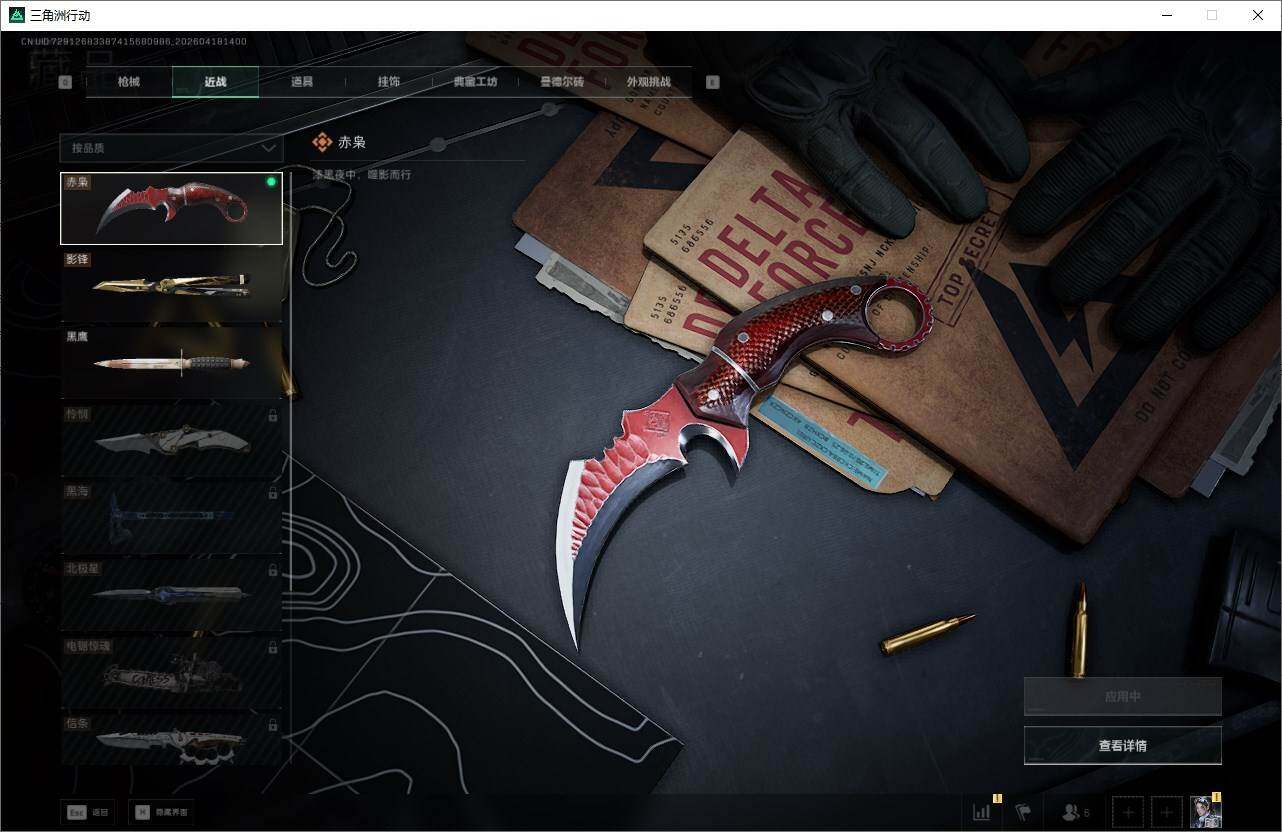Click the 应用中 button

pos(1123,696)
